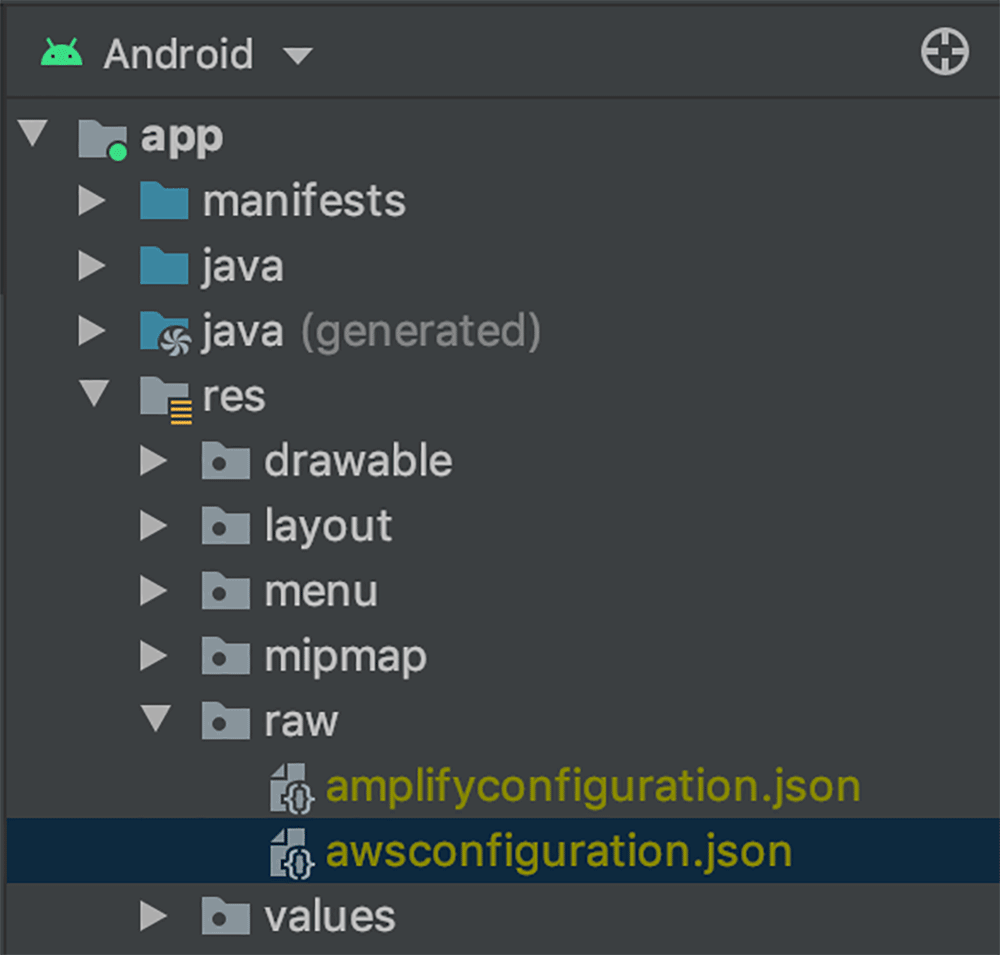Select the layout folder label
The image size is (1000, 955).
pyautogui.click(x=328, y=527)
